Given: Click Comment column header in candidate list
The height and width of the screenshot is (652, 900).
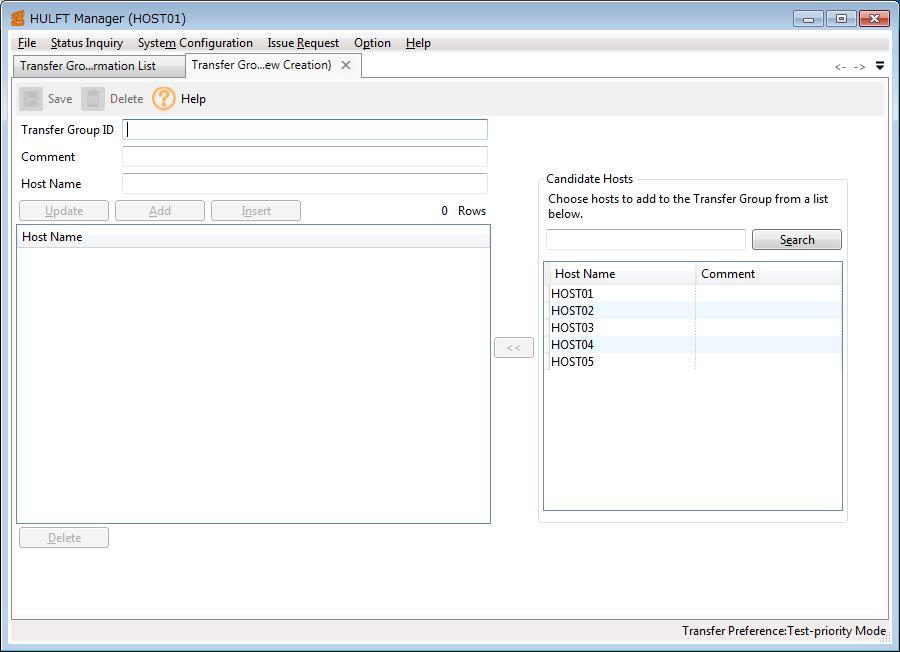Looking at the screenshot, I should click(769, 274).
